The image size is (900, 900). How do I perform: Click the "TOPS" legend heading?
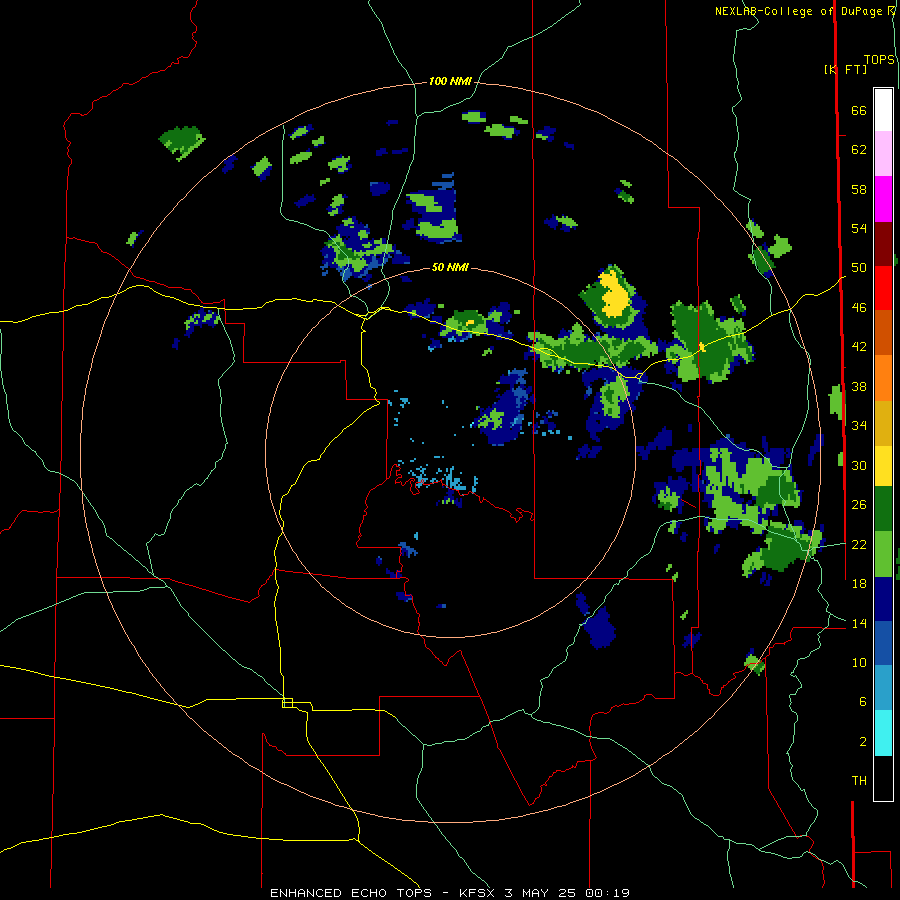(x=879, y=60)
